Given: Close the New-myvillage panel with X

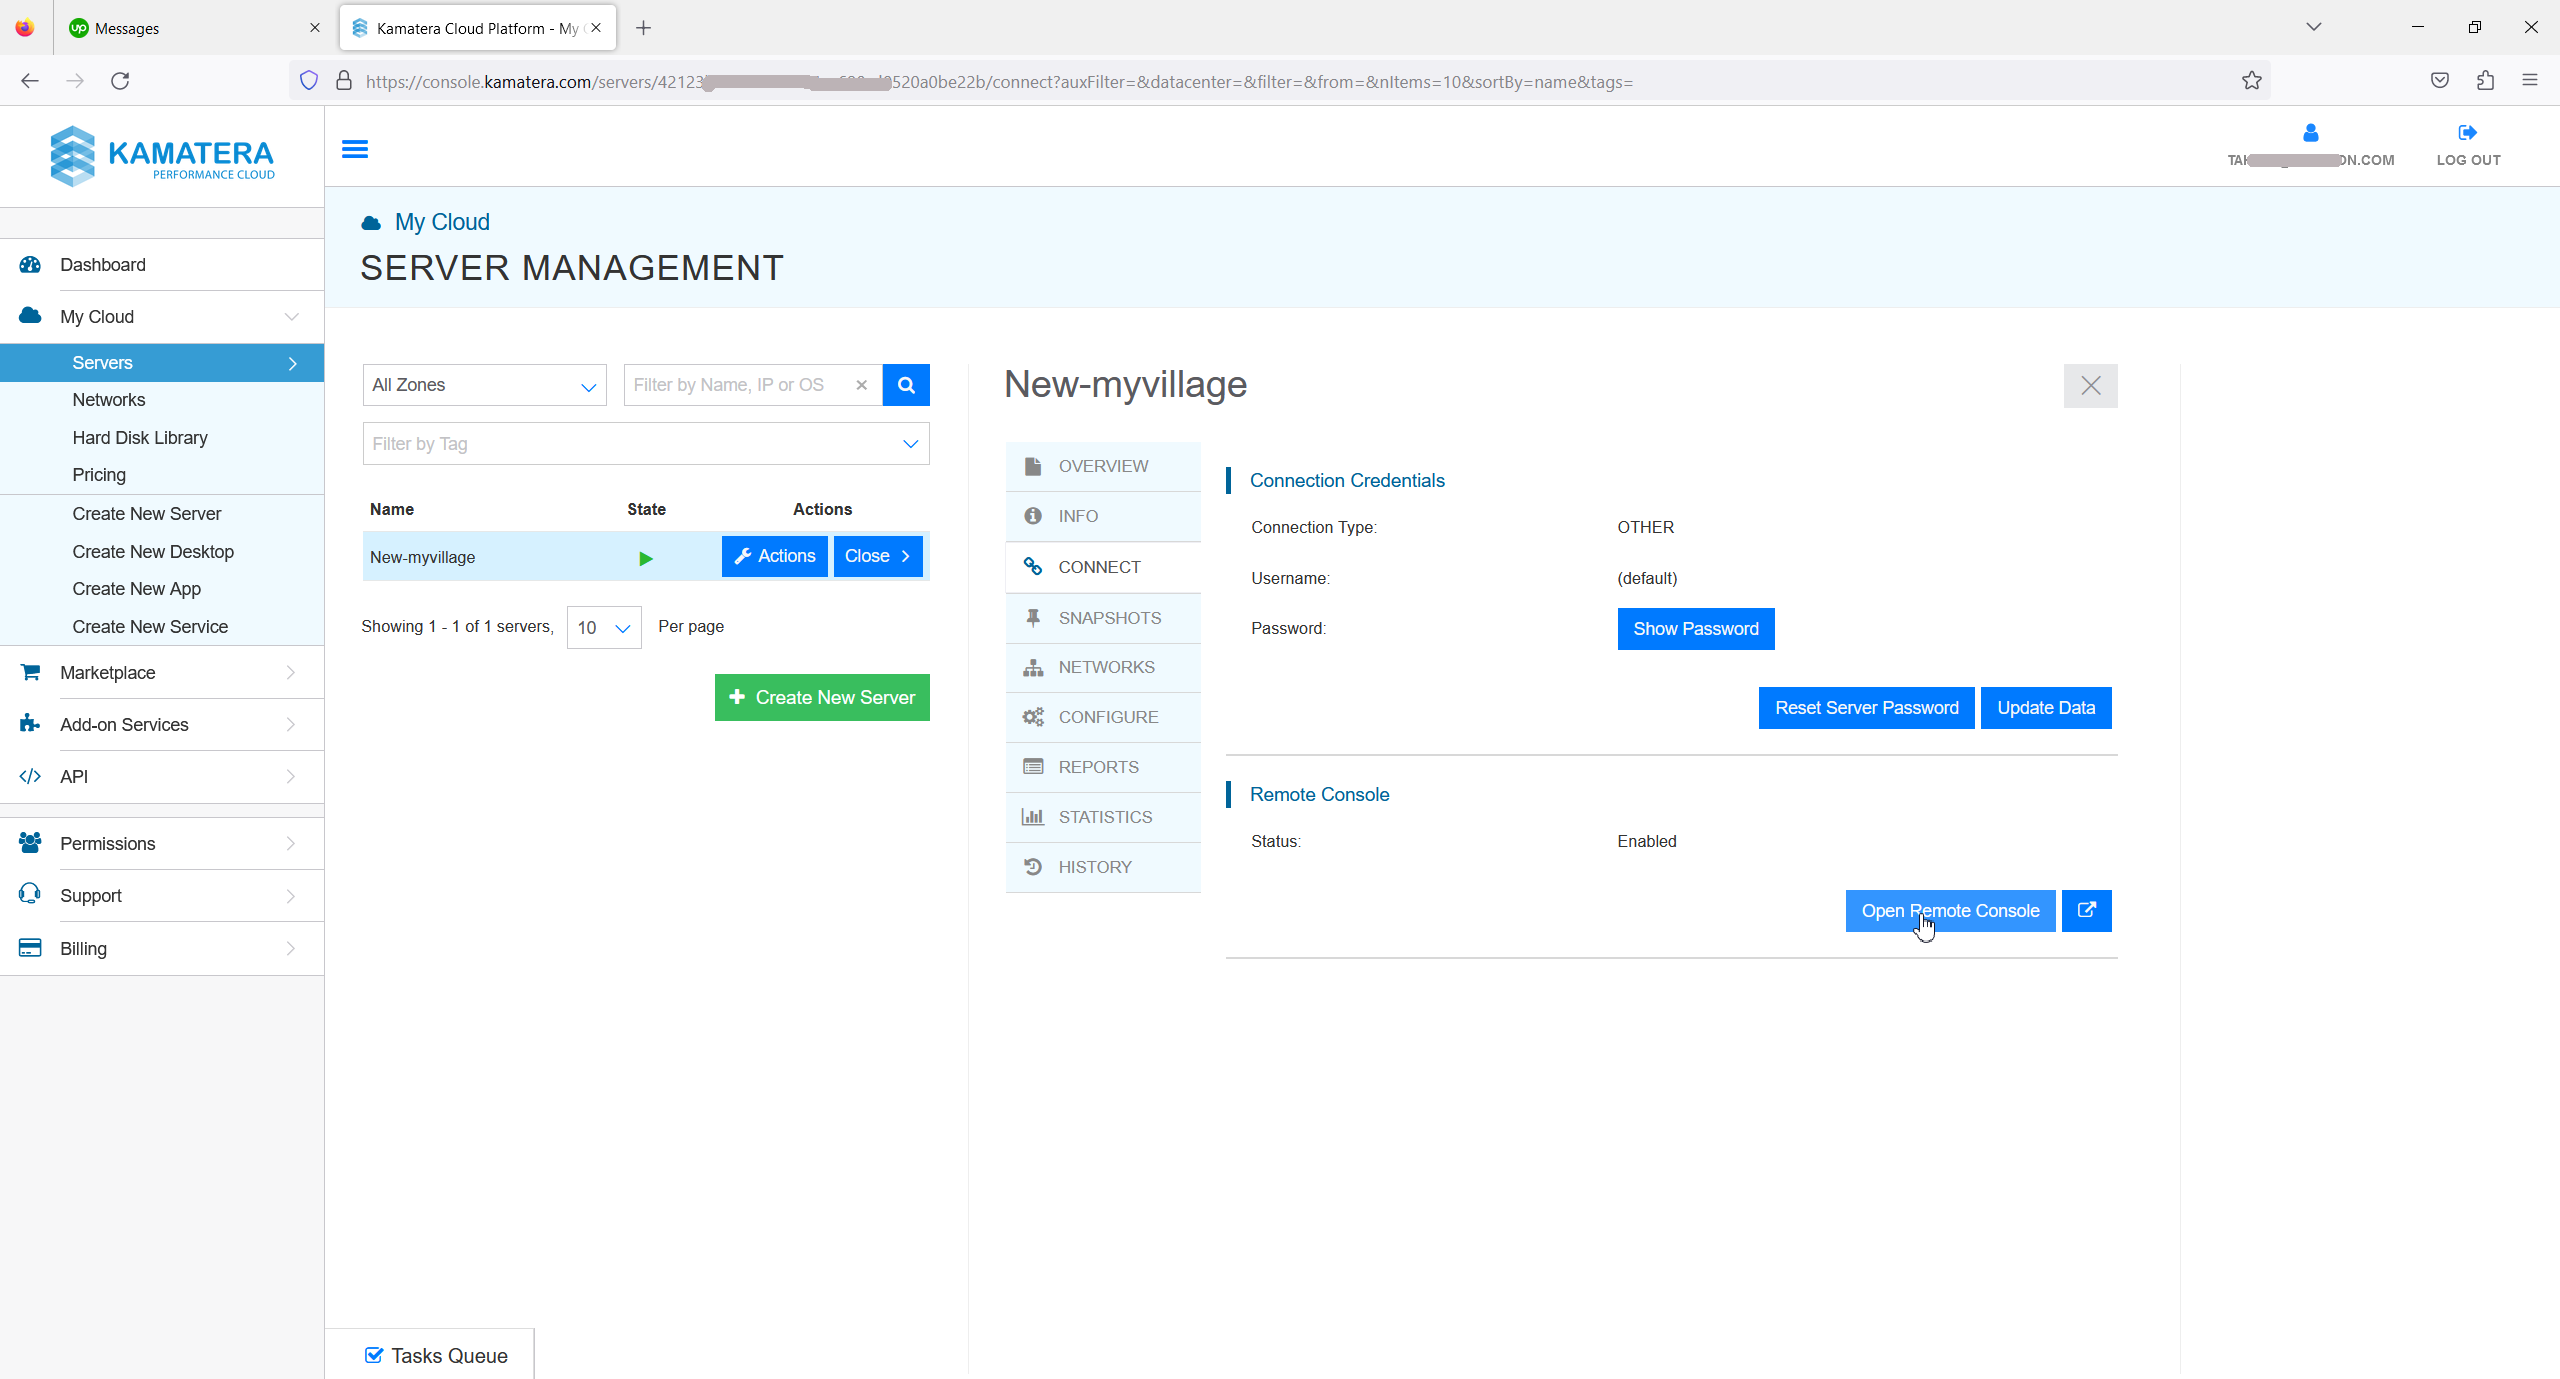Looking at the screenshot, I should pos(2090,386).
